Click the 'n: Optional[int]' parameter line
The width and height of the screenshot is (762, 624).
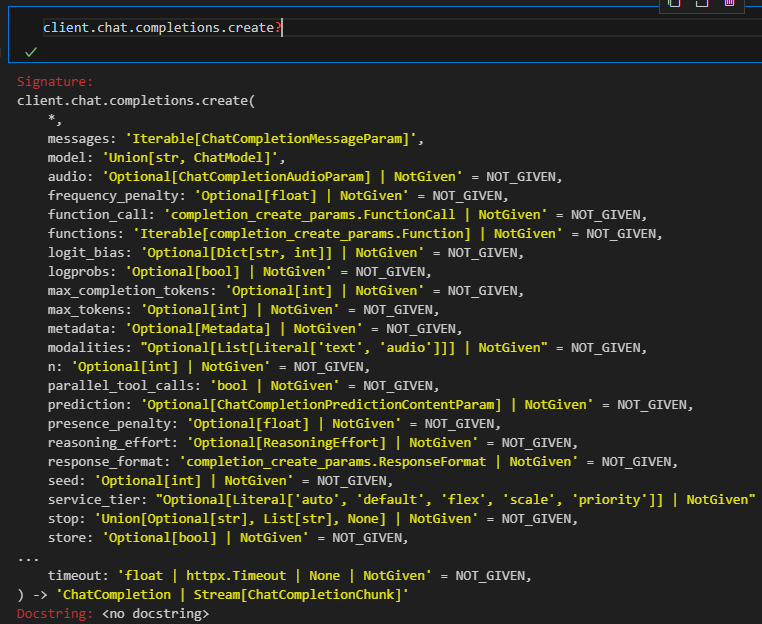pyautogui.click(x=209, y=366)
